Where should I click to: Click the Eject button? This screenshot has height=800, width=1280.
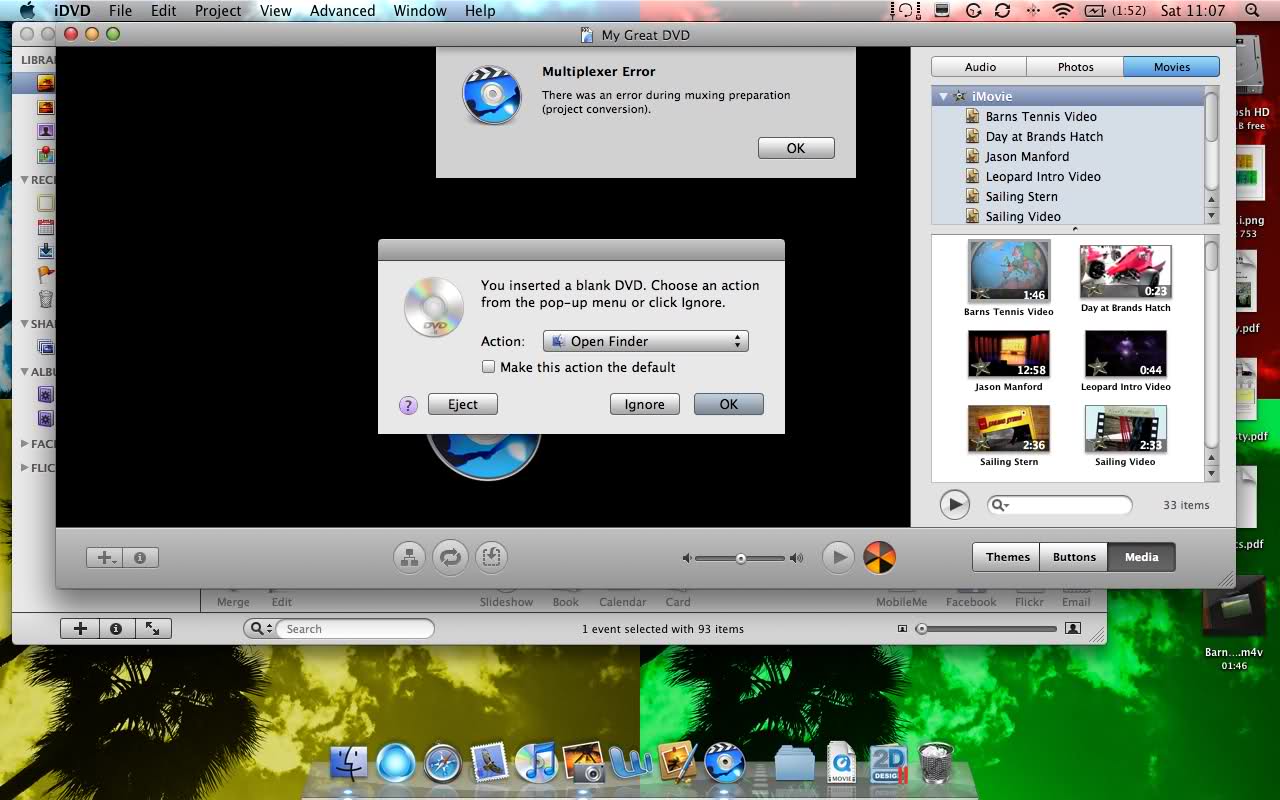pos(463,405)
